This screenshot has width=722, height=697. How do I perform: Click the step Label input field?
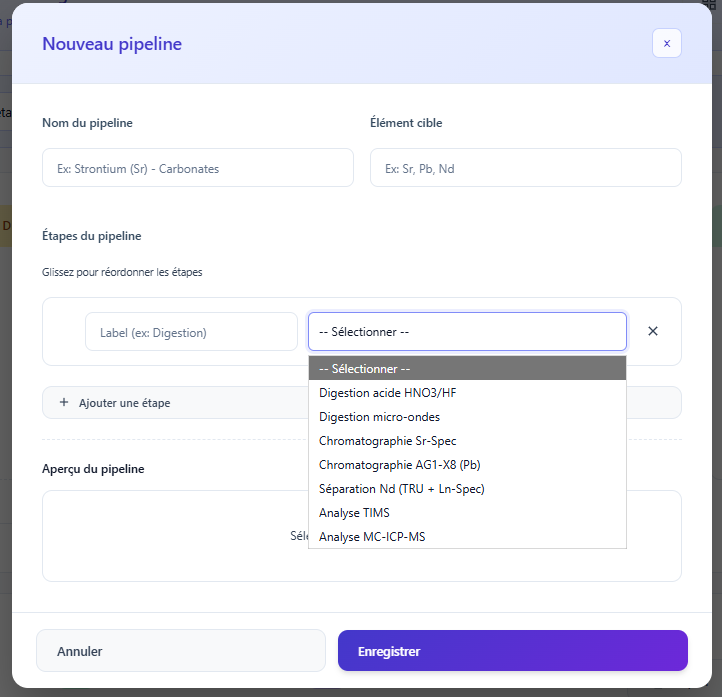pyautogui.click(x=191, y=332)
